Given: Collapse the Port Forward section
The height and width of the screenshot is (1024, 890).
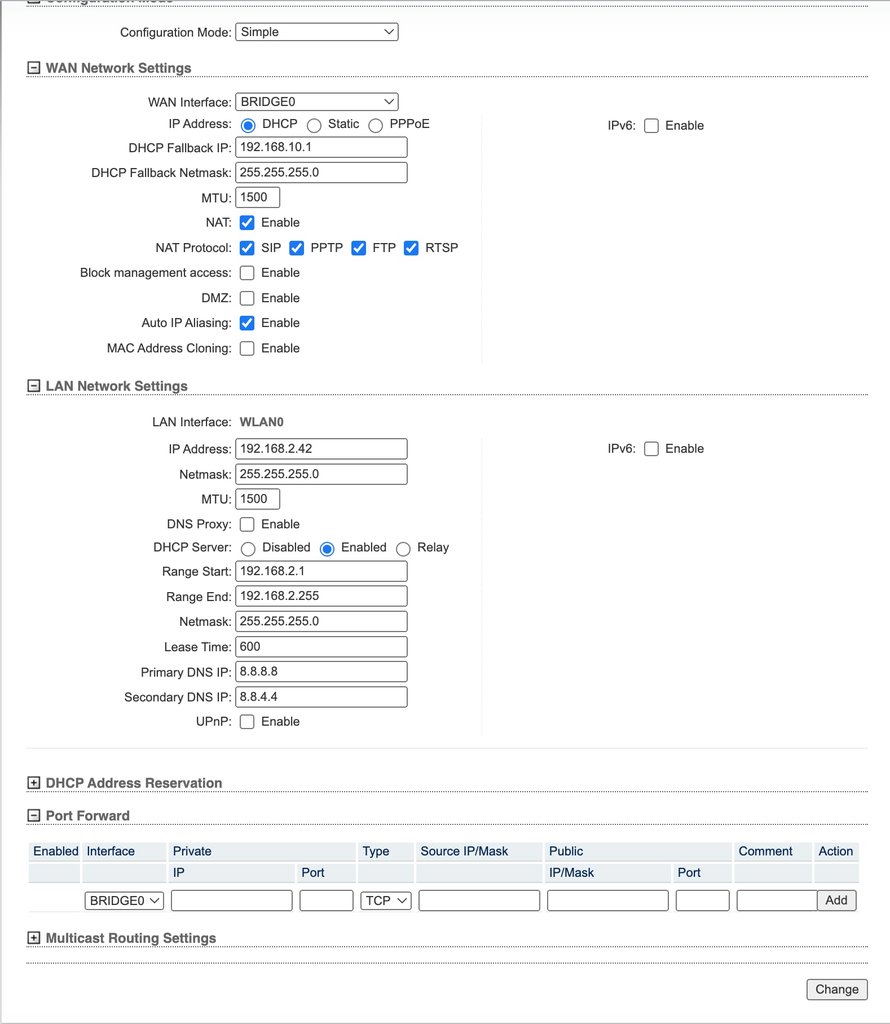Looking at the screenshot, I should [x=34, y=816].
